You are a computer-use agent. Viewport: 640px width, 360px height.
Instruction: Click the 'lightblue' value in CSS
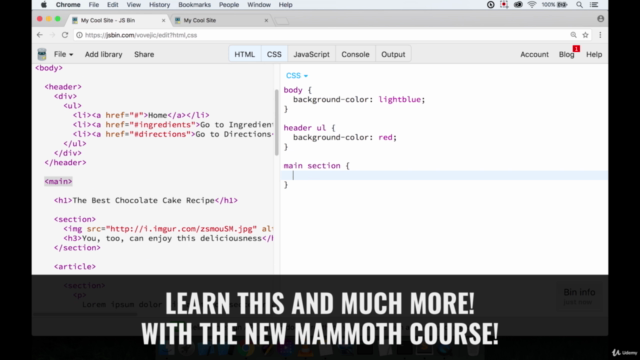[400, 100]
